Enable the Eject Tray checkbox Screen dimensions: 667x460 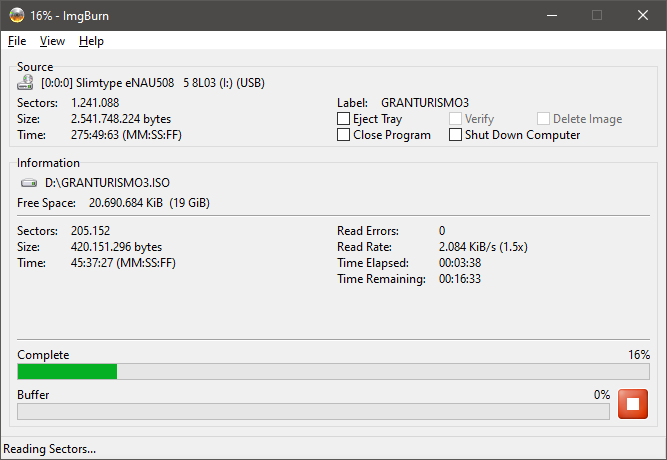click(x=344, y=119)
